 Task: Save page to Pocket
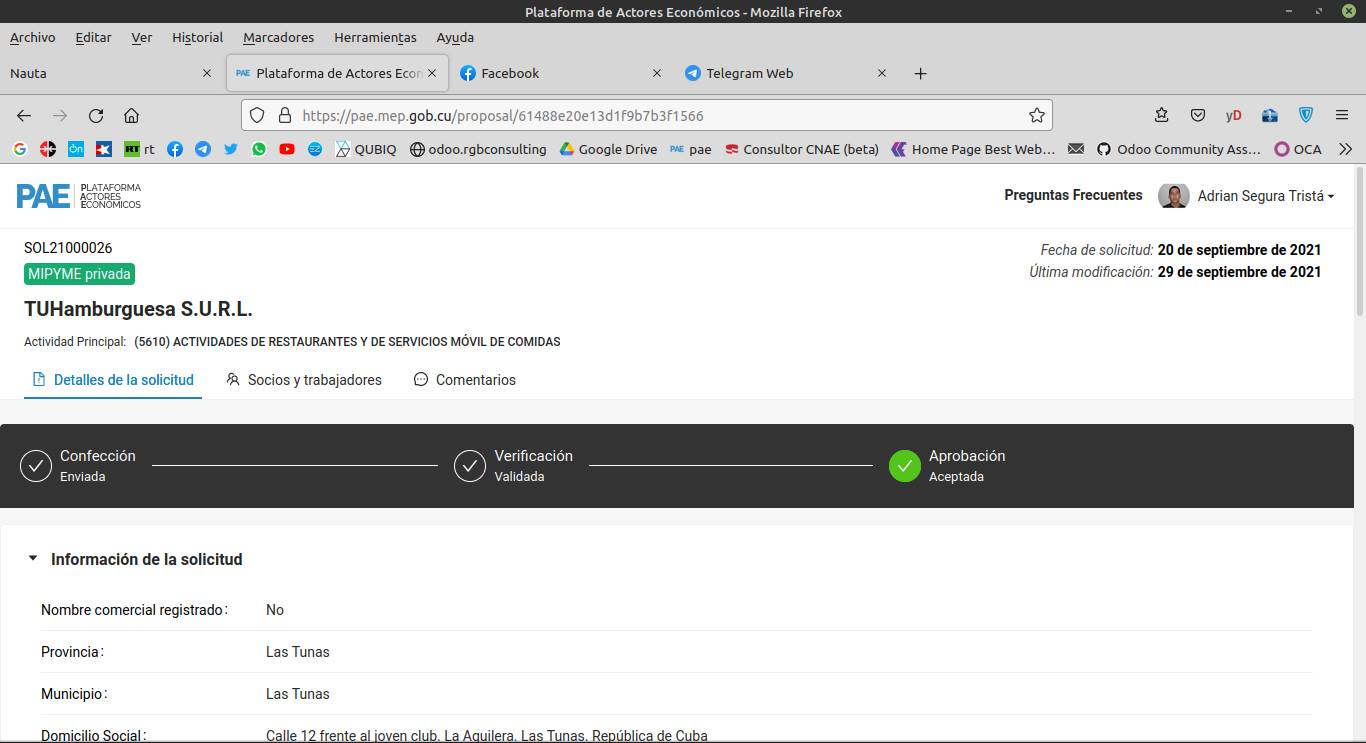click(x=1197, y=115)
